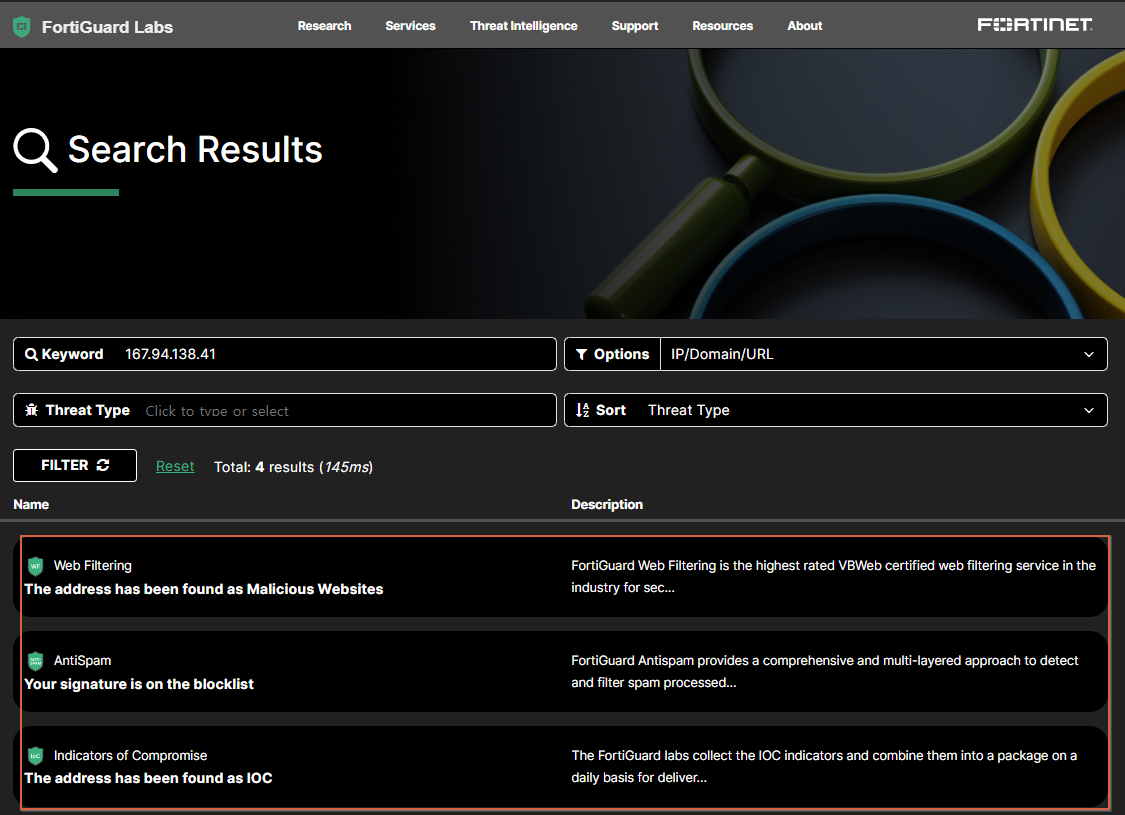Click the chevron arrow of Options dropdown

1088,354
